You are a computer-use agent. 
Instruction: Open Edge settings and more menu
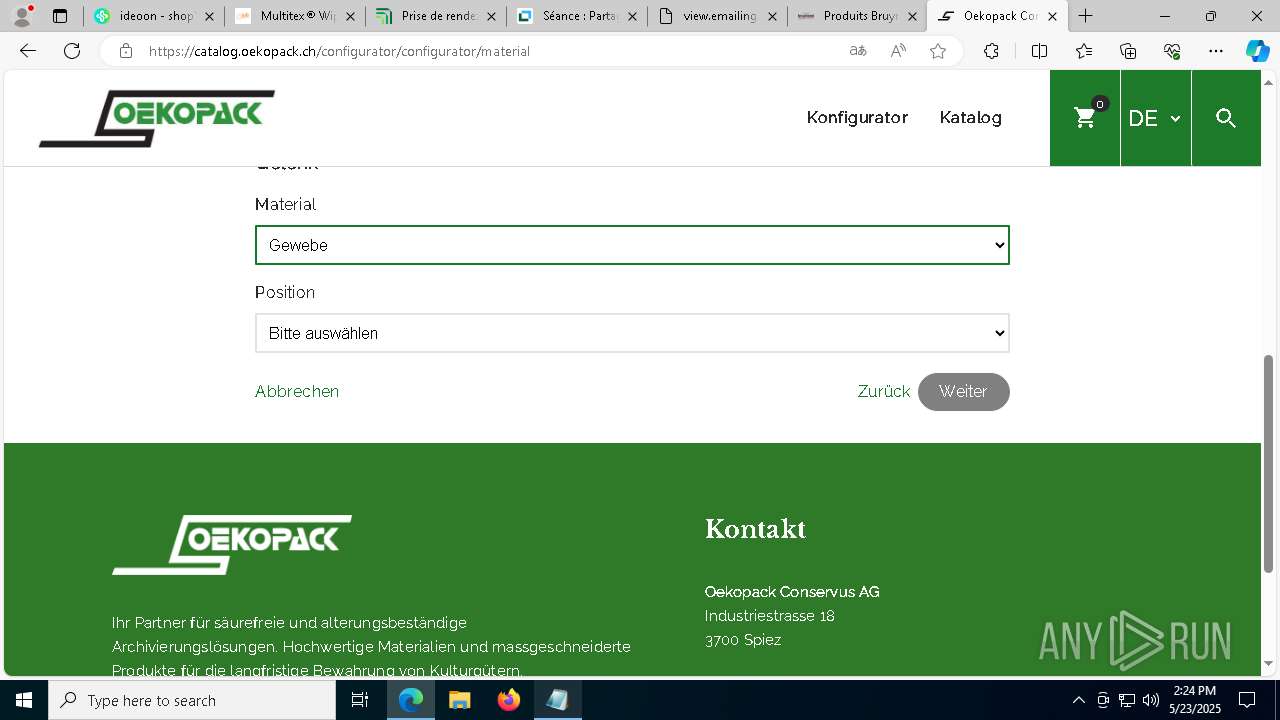click(x=1216, y=51)
